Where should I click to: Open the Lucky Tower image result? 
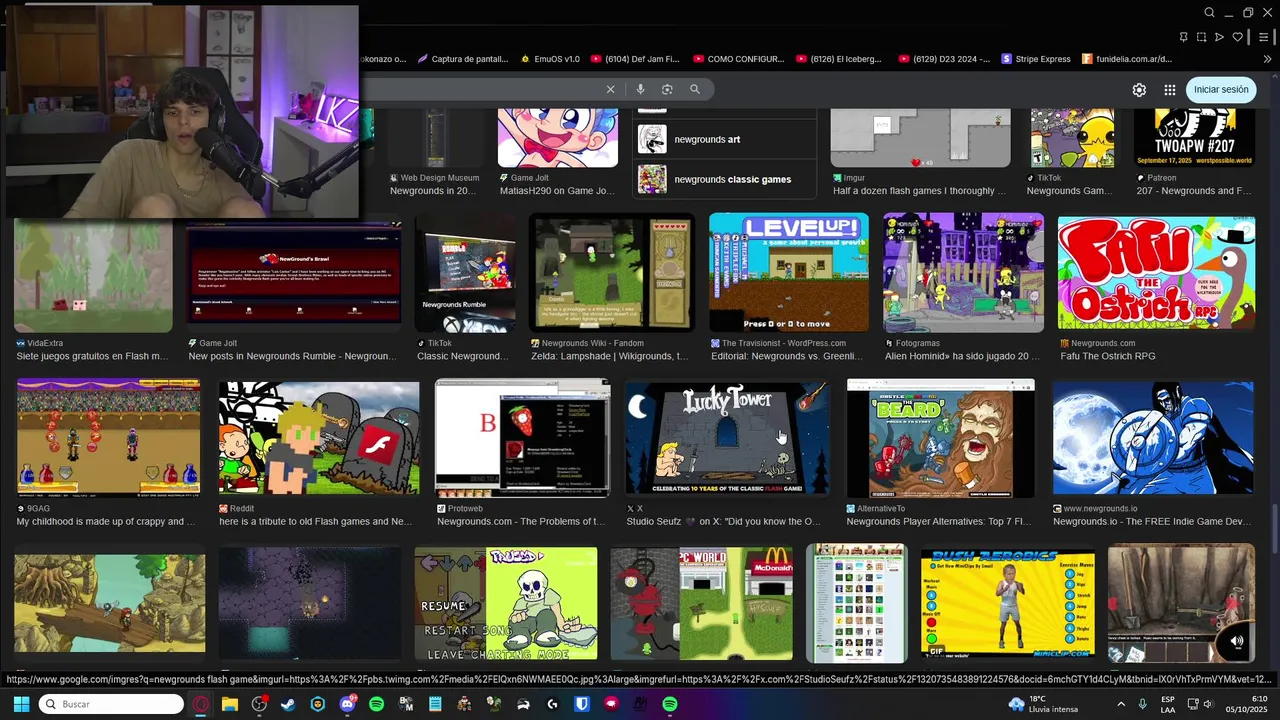(x=727, y=437)
